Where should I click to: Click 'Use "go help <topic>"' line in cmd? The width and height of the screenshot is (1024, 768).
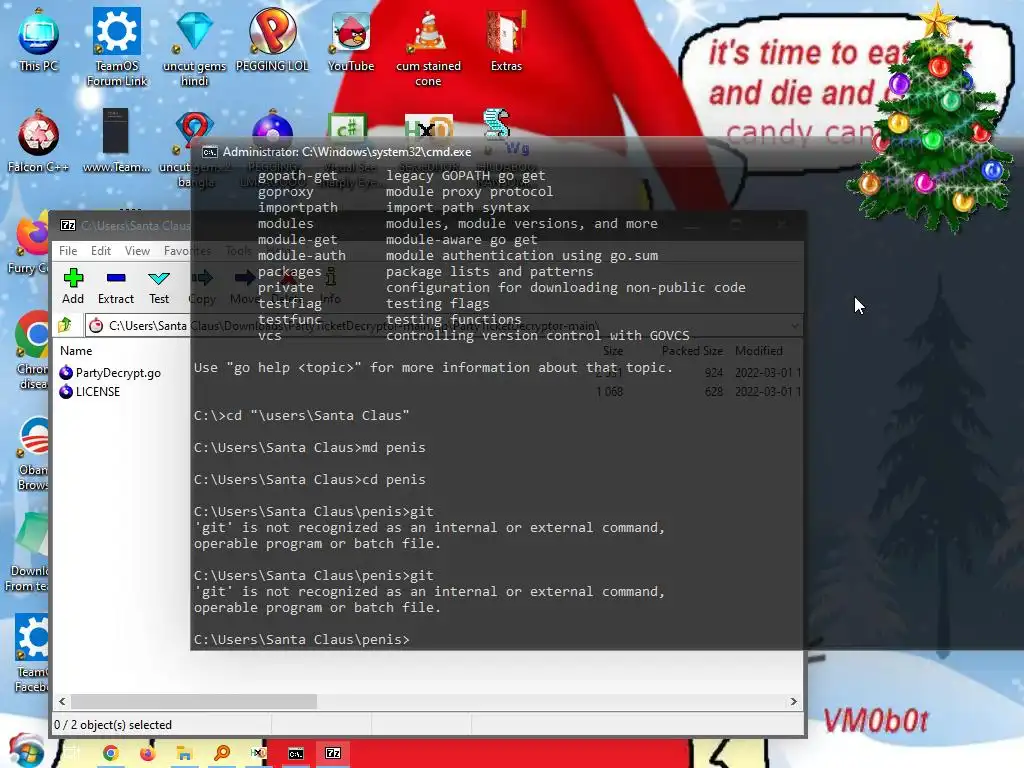[433, 368]
